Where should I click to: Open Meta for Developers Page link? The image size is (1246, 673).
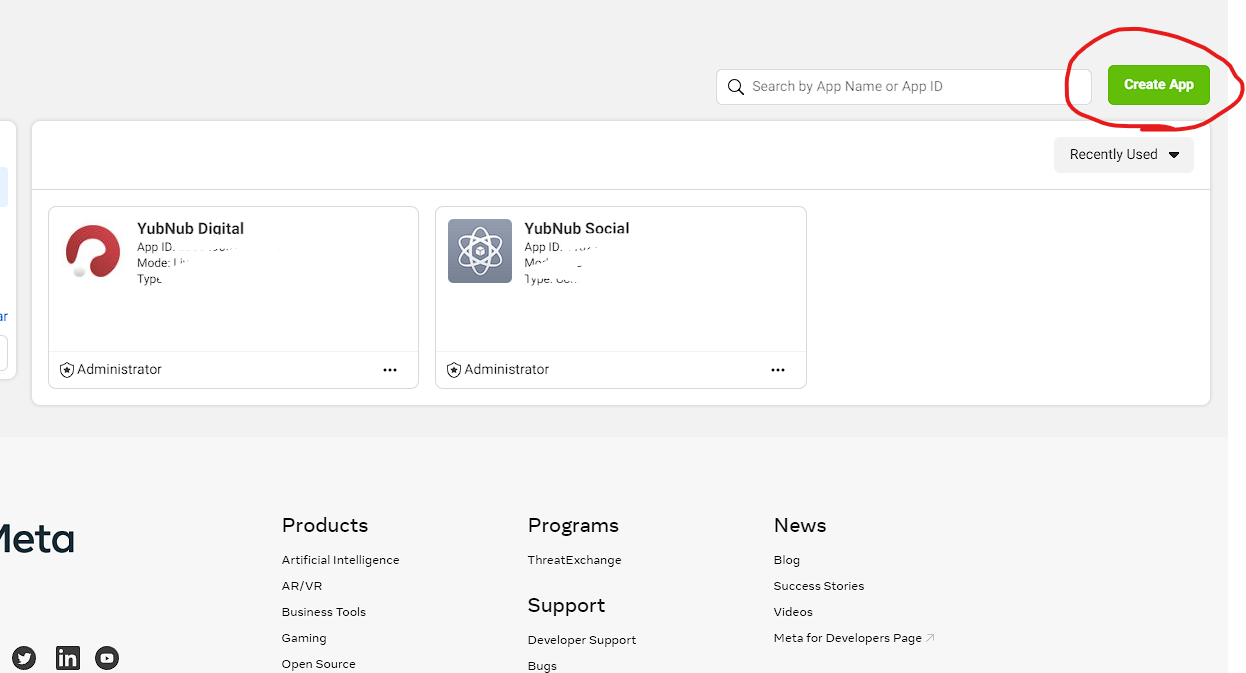pyautogui.click(x=854, y=638)
